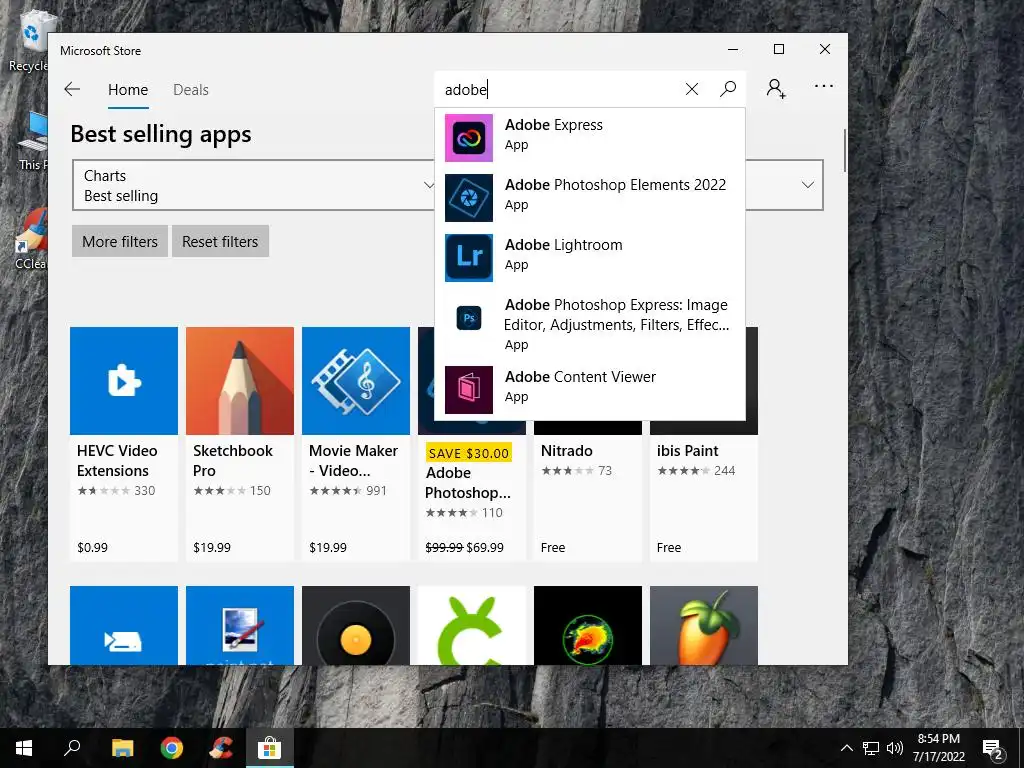Click the Sketchbook Pro title text

[232, 460]
